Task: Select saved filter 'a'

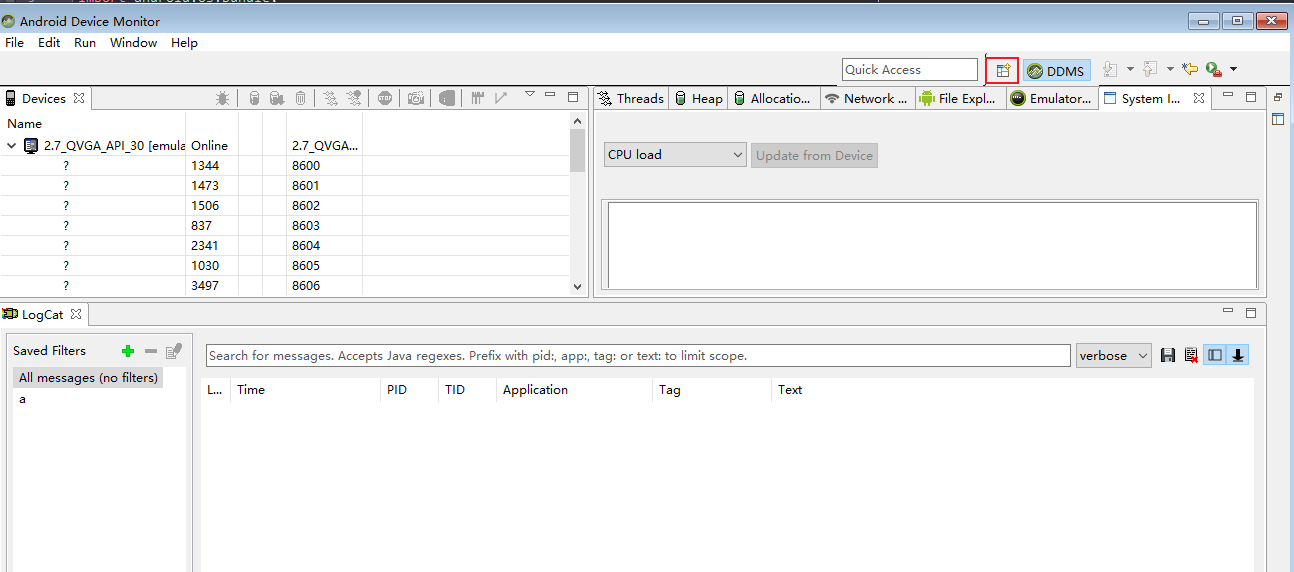Action: point(22,399)
